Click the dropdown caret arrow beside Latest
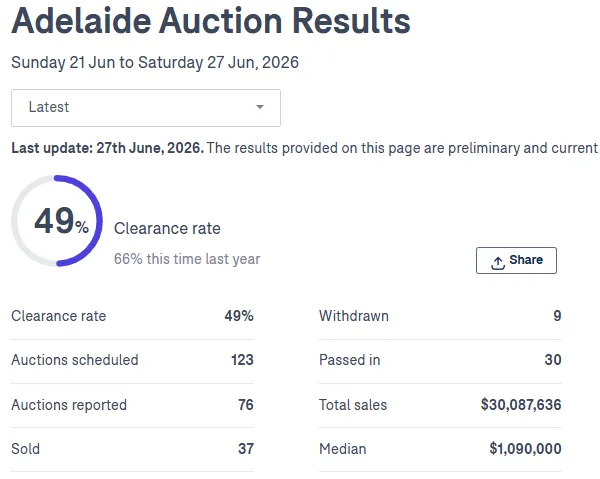Screen dimensions: 600x479 260,107
